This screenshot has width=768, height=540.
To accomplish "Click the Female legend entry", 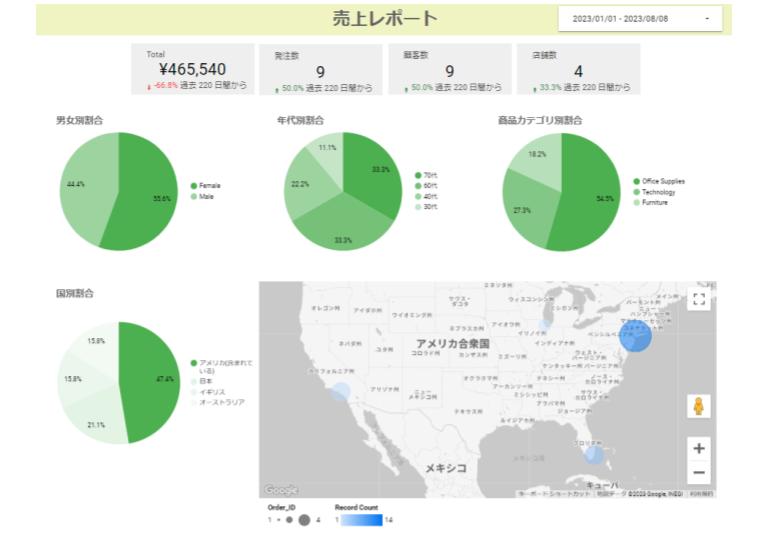I will (x=206, y=186).
